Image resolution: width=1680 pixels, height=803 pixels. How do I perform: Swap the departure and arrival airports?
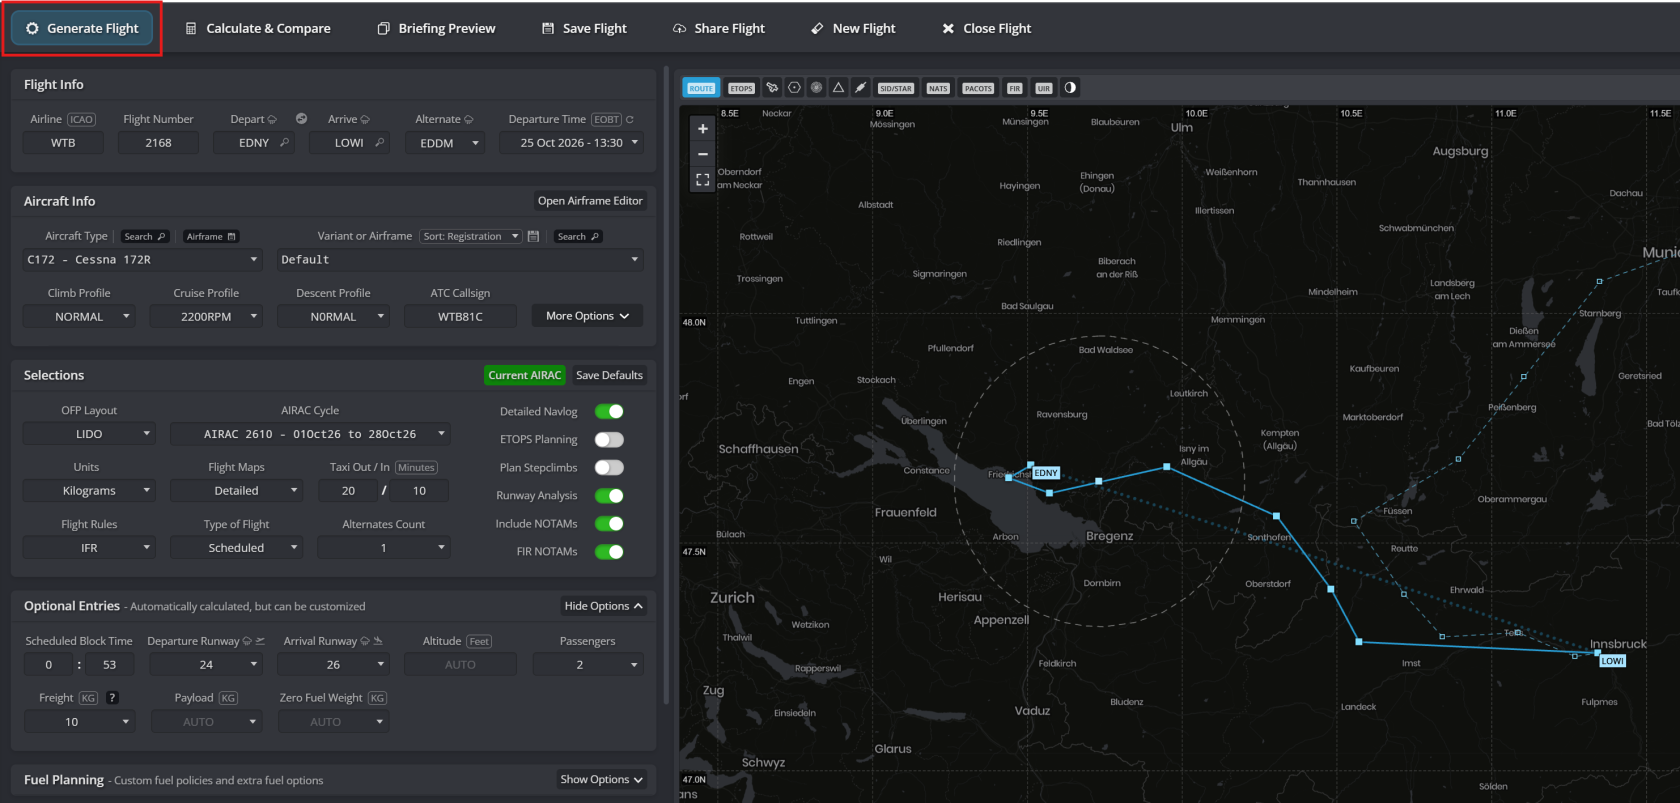tap(301, 119)
